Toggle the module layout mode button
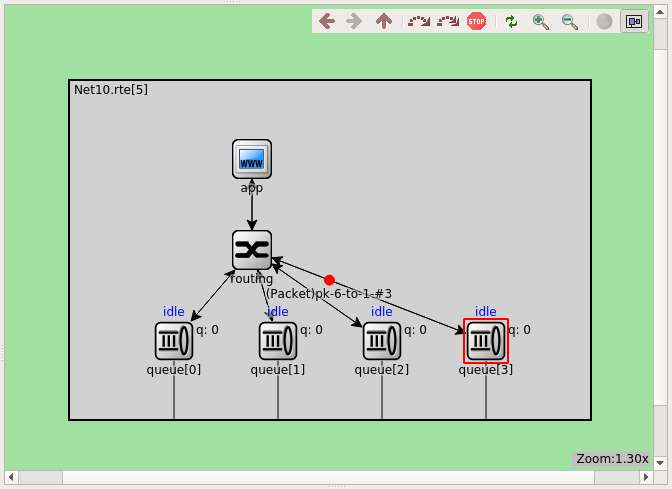672x489 pixels. (634, 21)
